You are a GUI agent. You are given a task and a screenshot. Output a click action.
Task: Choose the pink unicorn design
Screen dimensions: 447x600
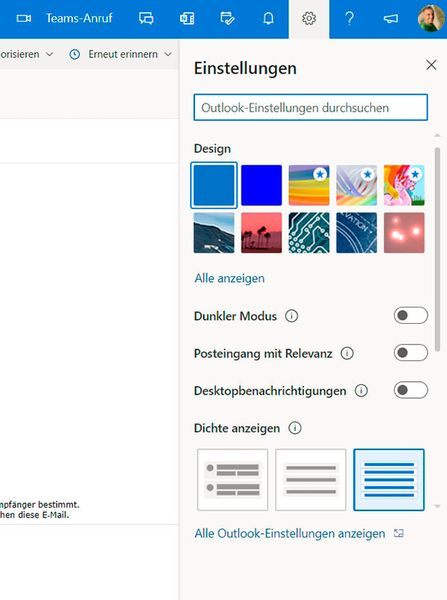click(404, 185)
